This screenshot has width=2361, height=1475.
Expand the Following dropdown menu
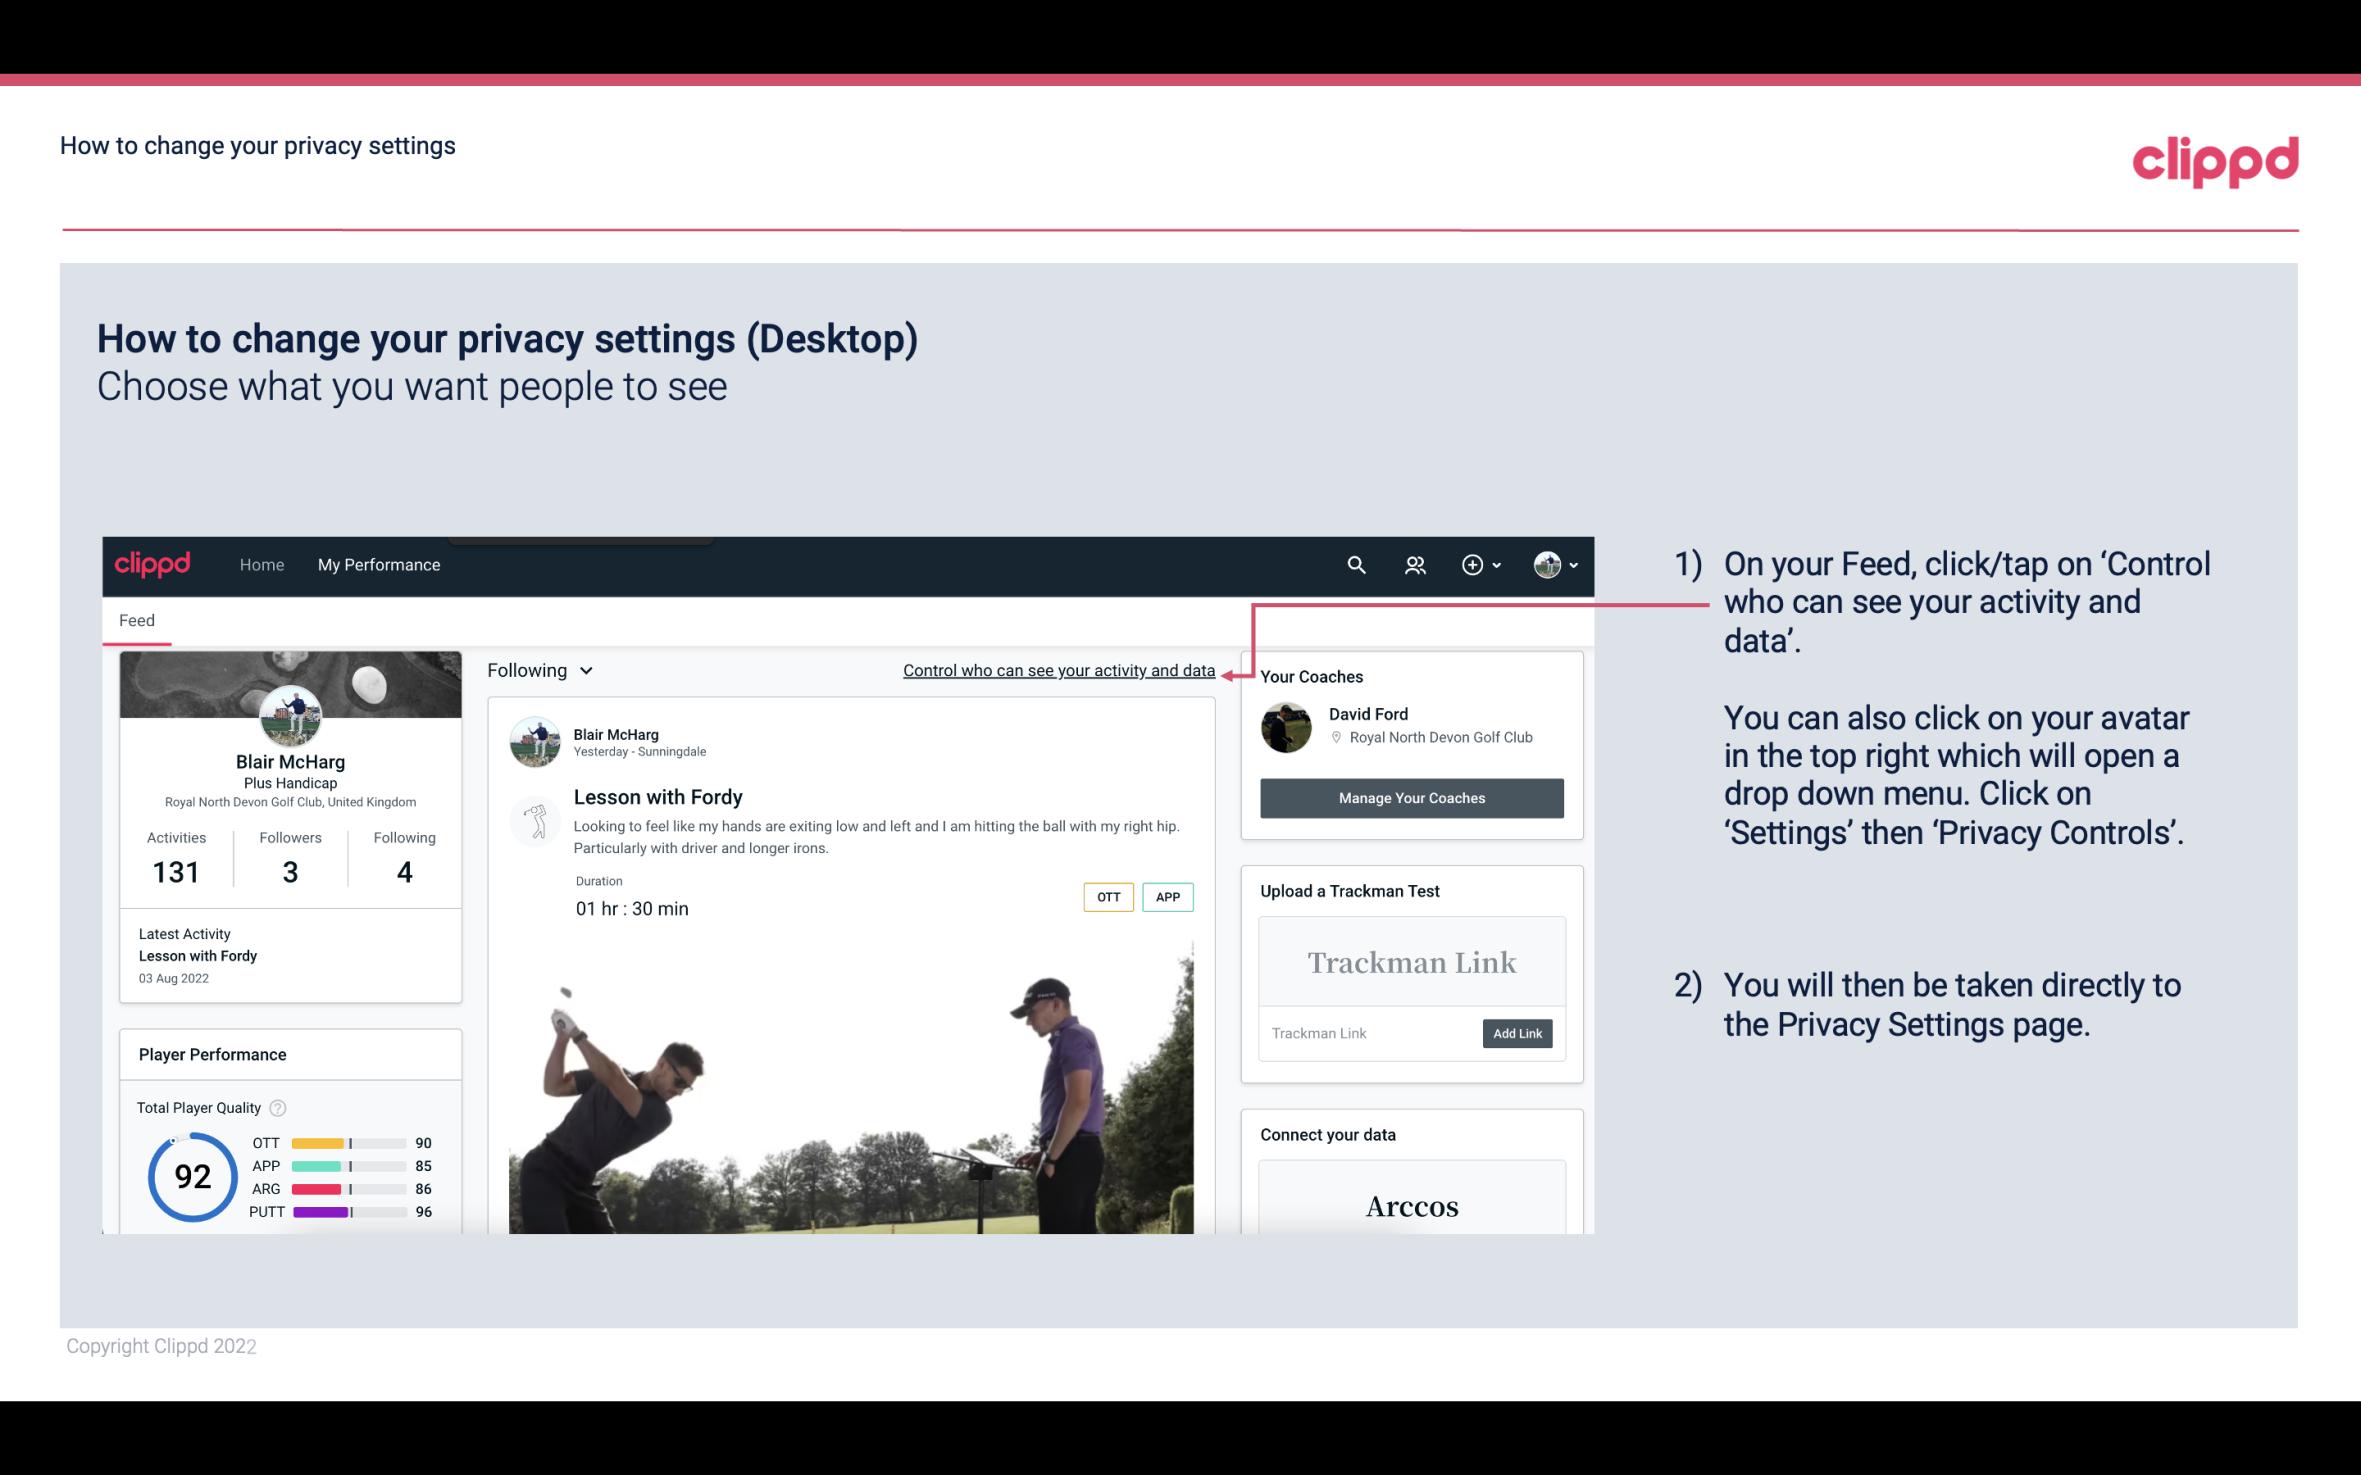click(x=538, y=668)
